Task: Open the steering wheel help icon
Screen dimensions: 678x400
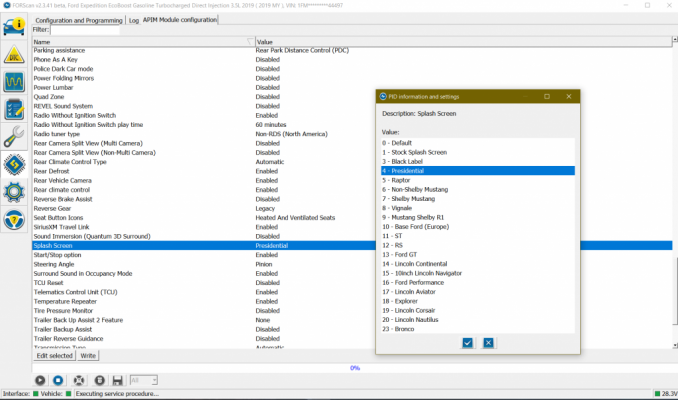Action: point(14,219)
